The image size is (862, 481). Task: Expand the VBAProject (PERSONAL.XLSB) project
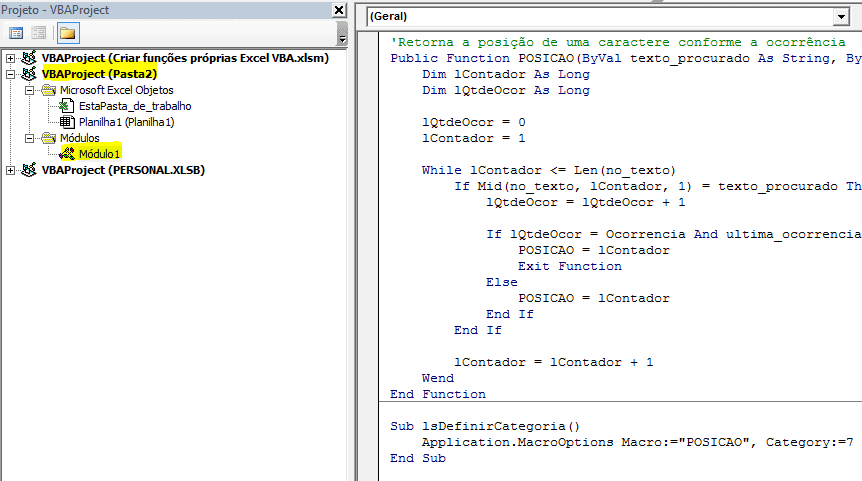click(10, 170)
